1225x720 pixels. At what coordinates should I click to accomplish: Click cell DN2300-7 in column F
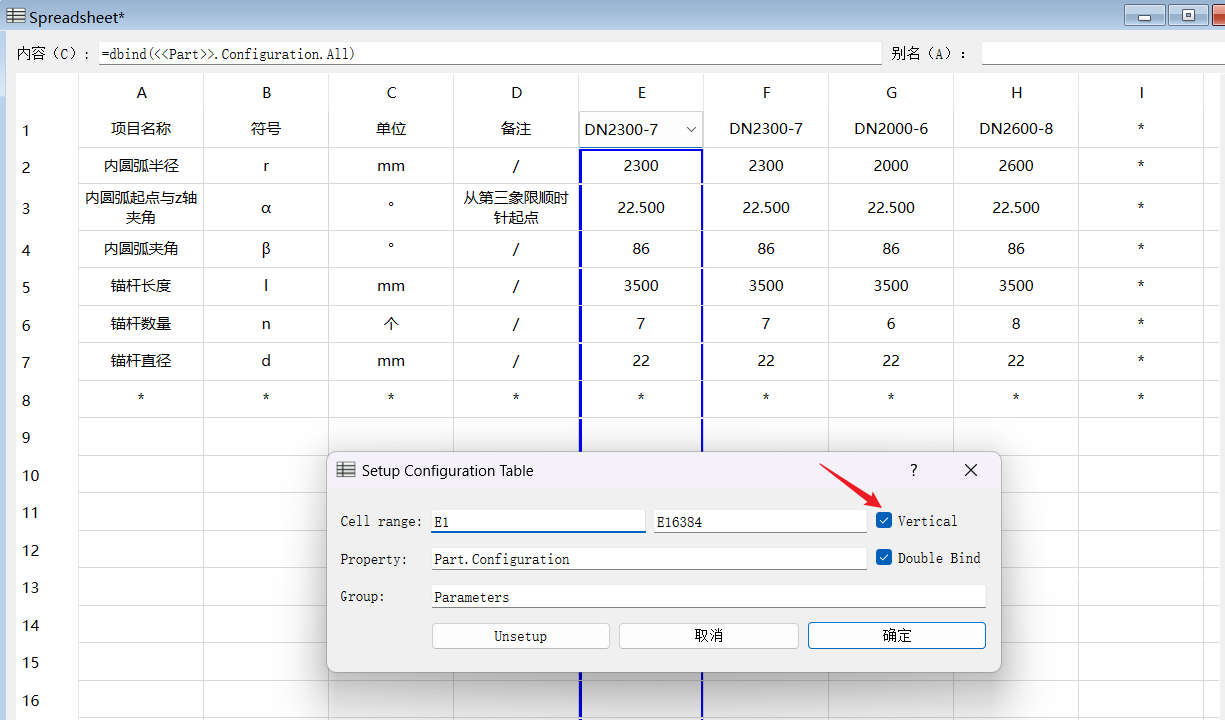pyautogui.click(x=766, y=129)
